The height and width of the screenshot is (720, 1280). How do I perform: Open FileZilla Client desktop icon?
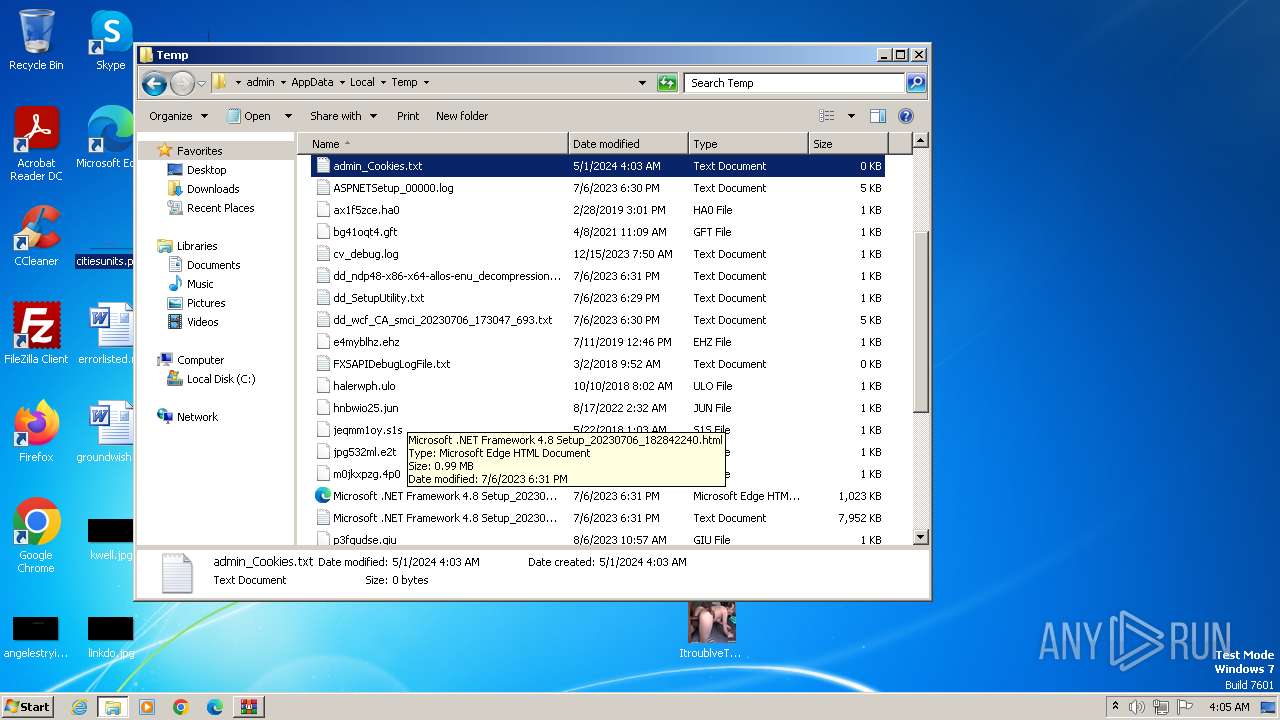[36, 334]
